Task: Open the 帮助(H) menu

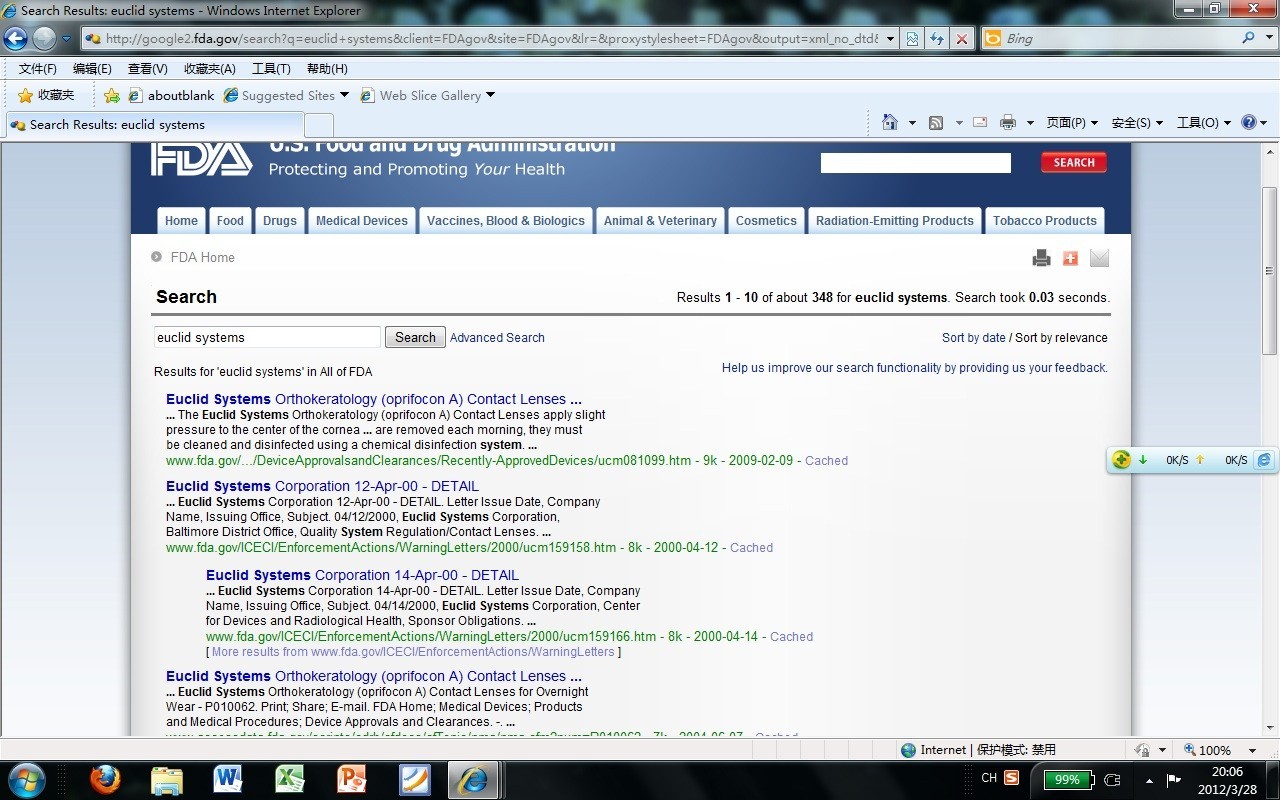Action: (x=327, y=69)
